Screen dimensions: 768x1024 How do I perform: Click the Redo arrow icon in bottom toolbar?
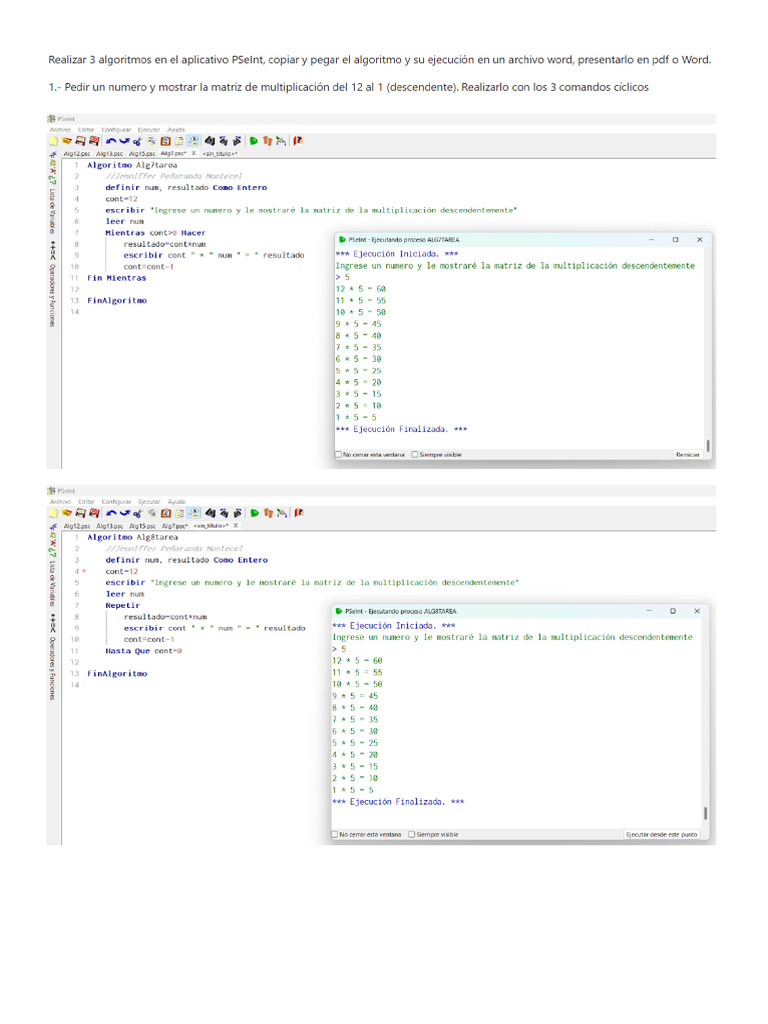click(122, 513)
